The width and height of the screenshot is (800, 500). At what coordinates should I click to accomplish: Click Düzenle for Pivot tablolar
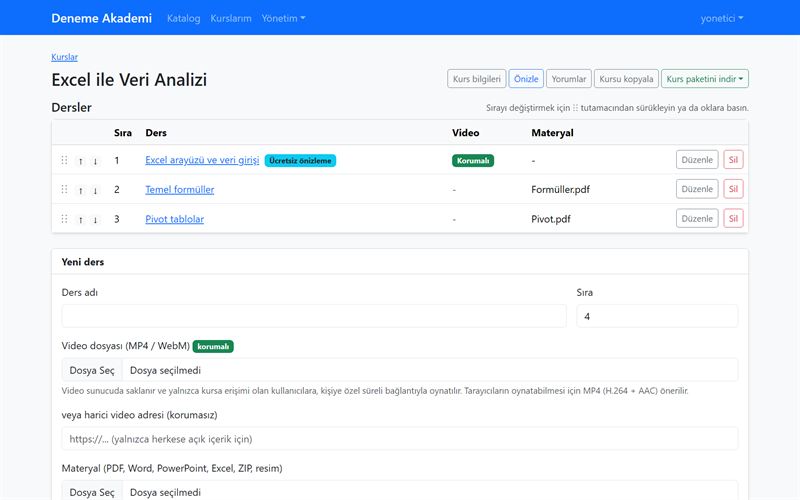pyautogui.click(x=697, y=218)
